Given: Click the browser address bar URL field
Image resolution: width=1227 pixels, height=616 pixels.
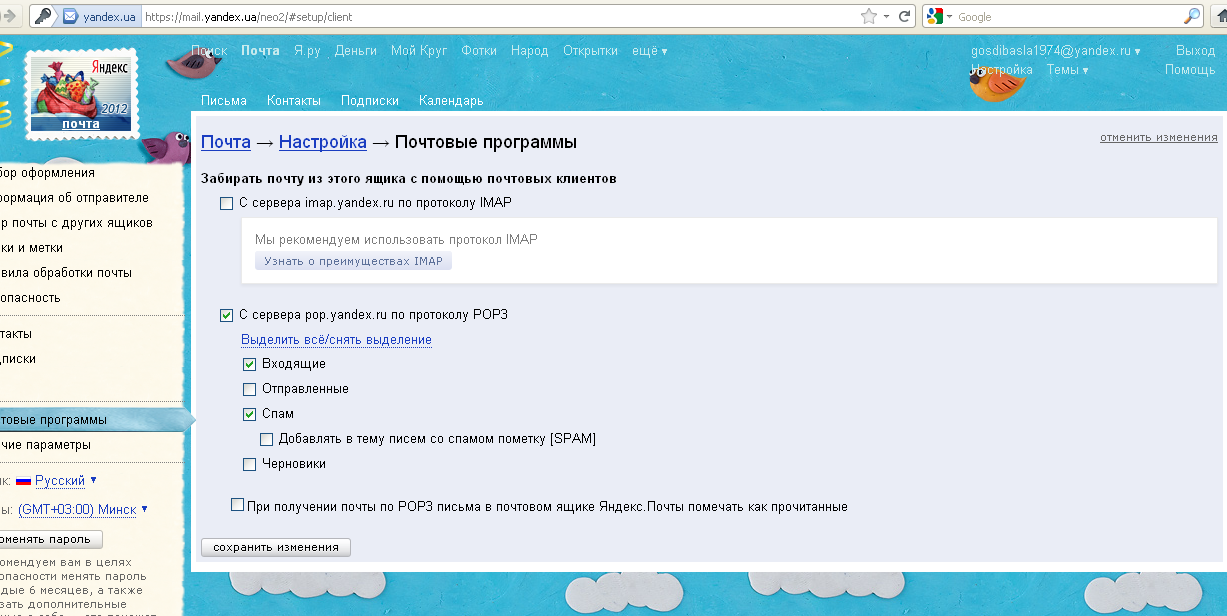Looking at the screenshot, I should tap(500, 17).
